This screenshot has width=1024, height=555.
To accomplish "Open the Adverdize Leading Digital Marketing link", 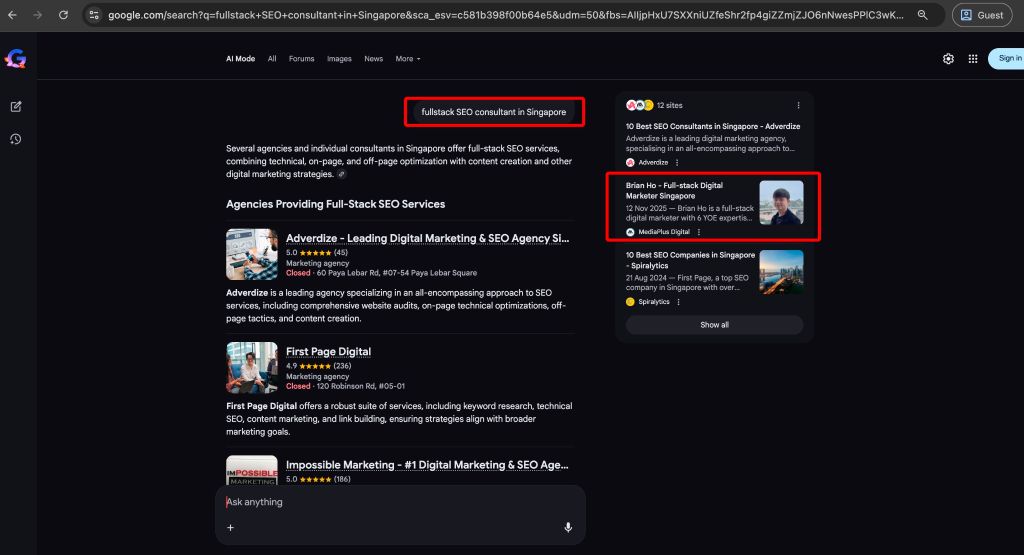I will coord(427,238).
